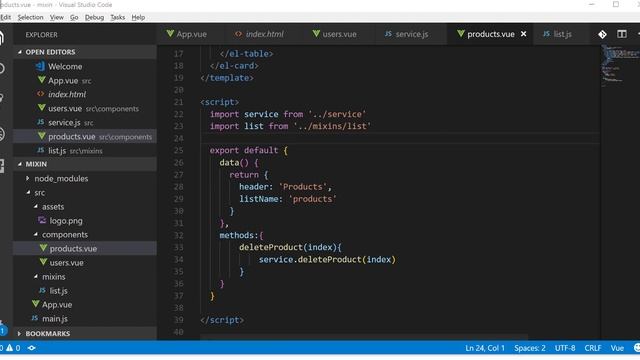The height and width of the screenshot is (360, 640).
Task: Change line endings via CRLF
Action: 593,348
